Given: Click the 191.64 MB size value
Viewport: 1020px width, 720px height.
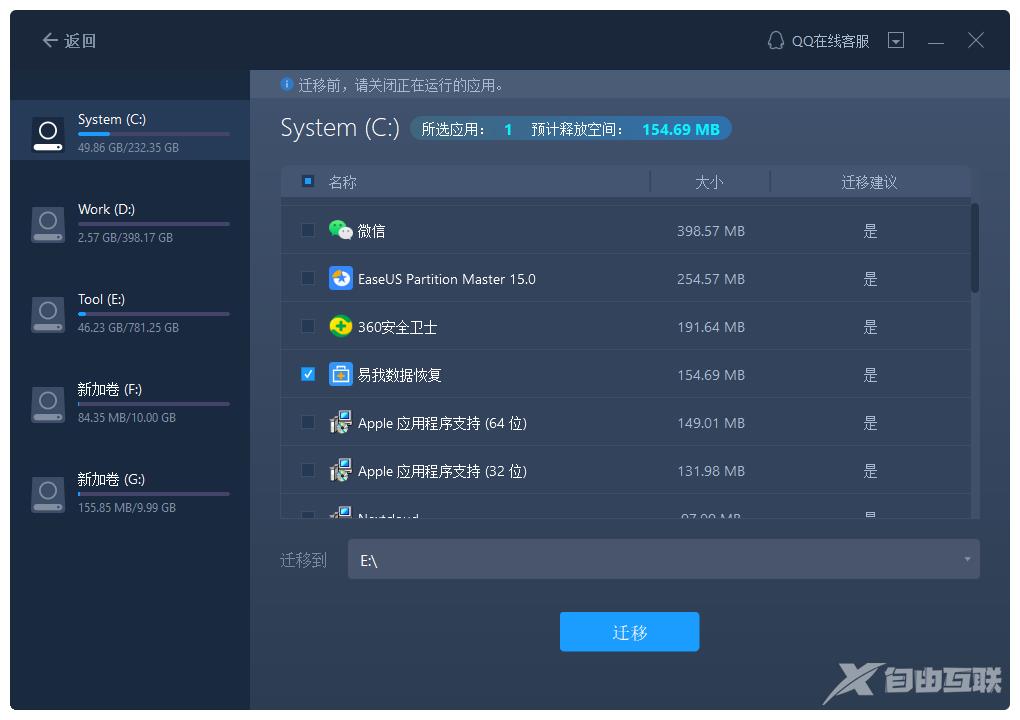Looking at the screenshot, I should click(x=710, y=327).
